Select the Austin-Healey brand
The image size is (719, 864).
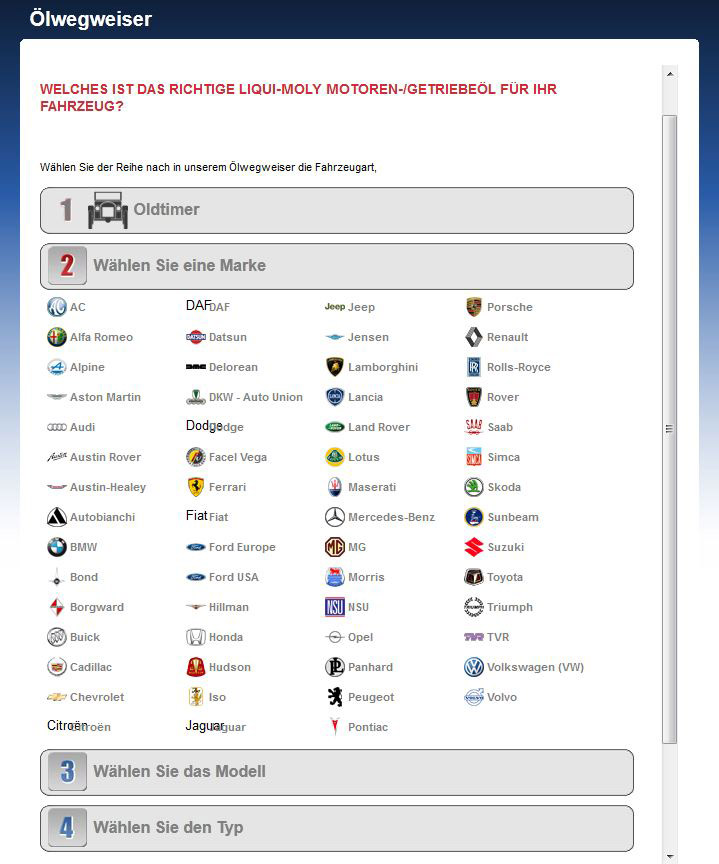[108, 487]
